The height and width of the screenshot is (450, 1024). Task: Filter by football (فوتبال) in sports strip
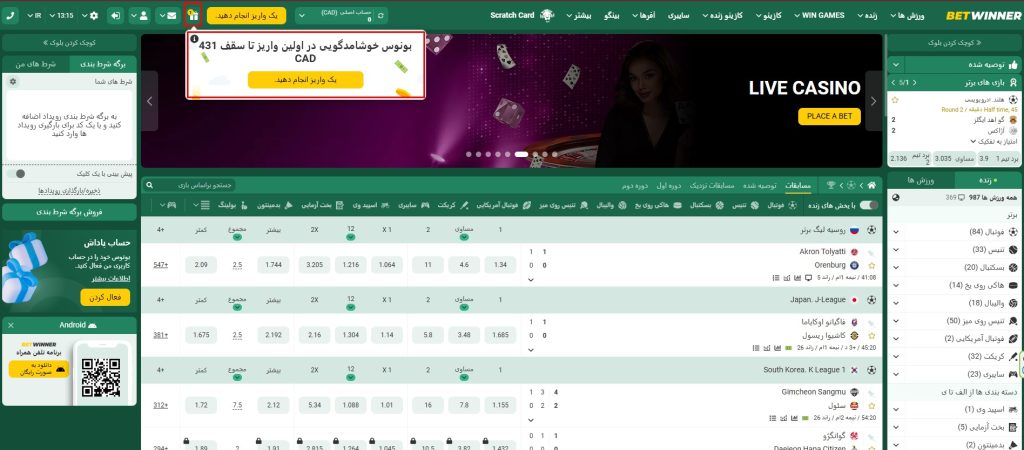pos(780,205)
